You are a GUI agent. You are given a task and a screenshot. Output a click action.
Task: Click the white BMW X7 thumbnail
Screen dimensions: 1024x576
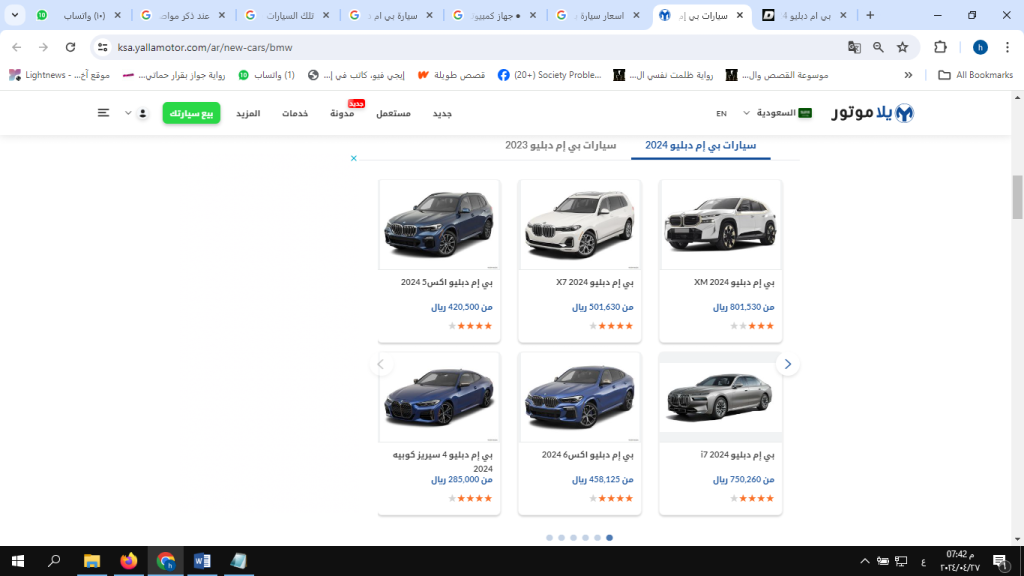click(579, 225)
